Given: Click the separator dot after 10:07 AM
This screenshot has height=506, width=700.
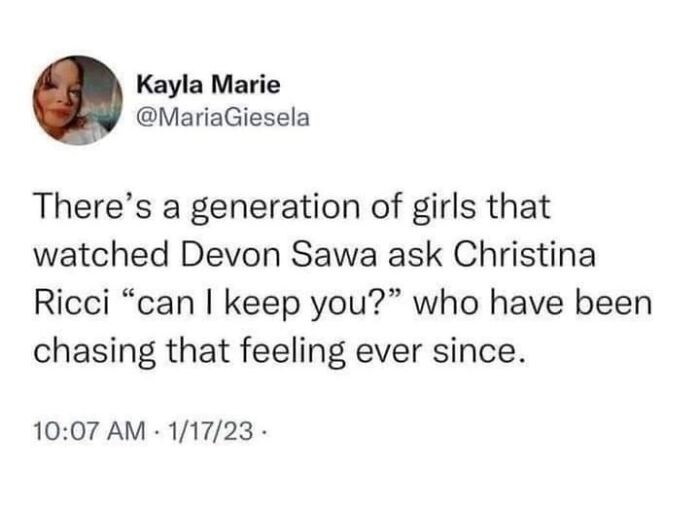Looking at the screenshot, I should [156, 432].
